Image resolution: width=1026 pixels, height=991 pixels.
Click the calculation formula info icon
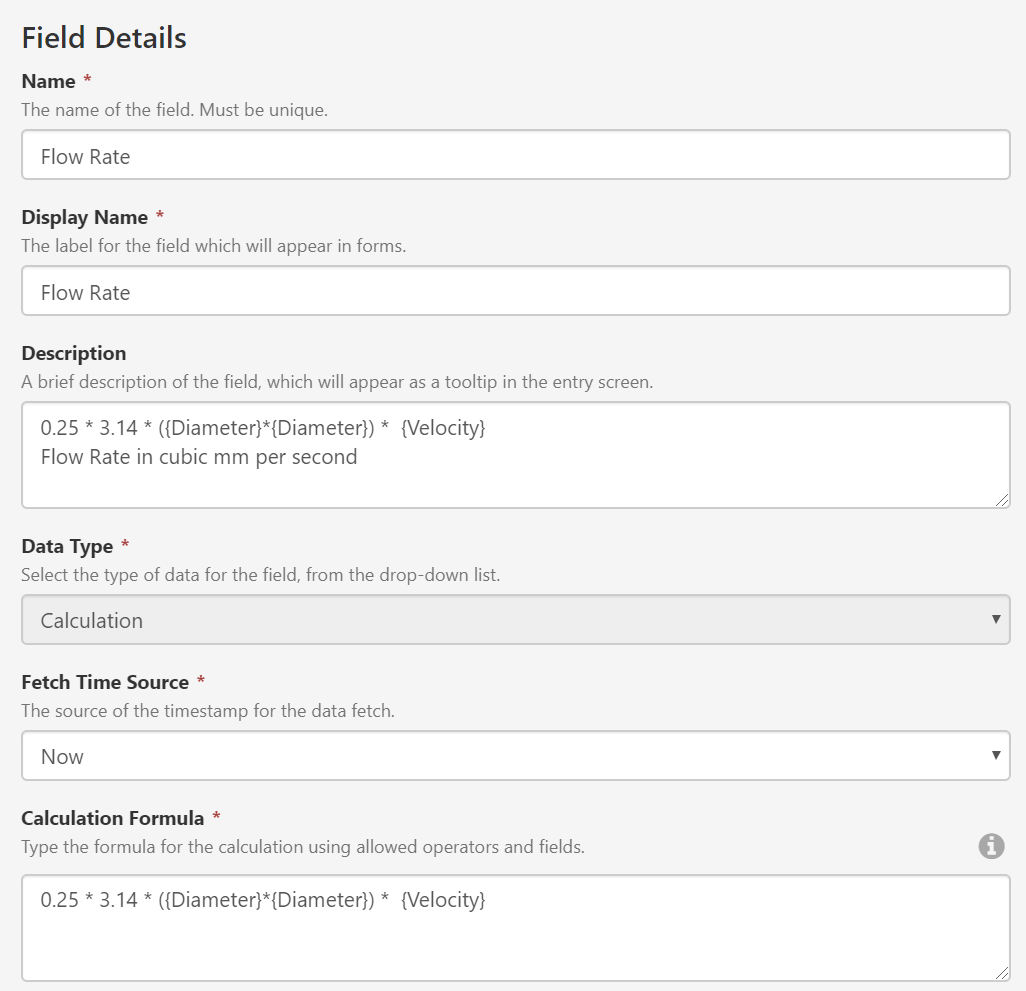point(991,847)
